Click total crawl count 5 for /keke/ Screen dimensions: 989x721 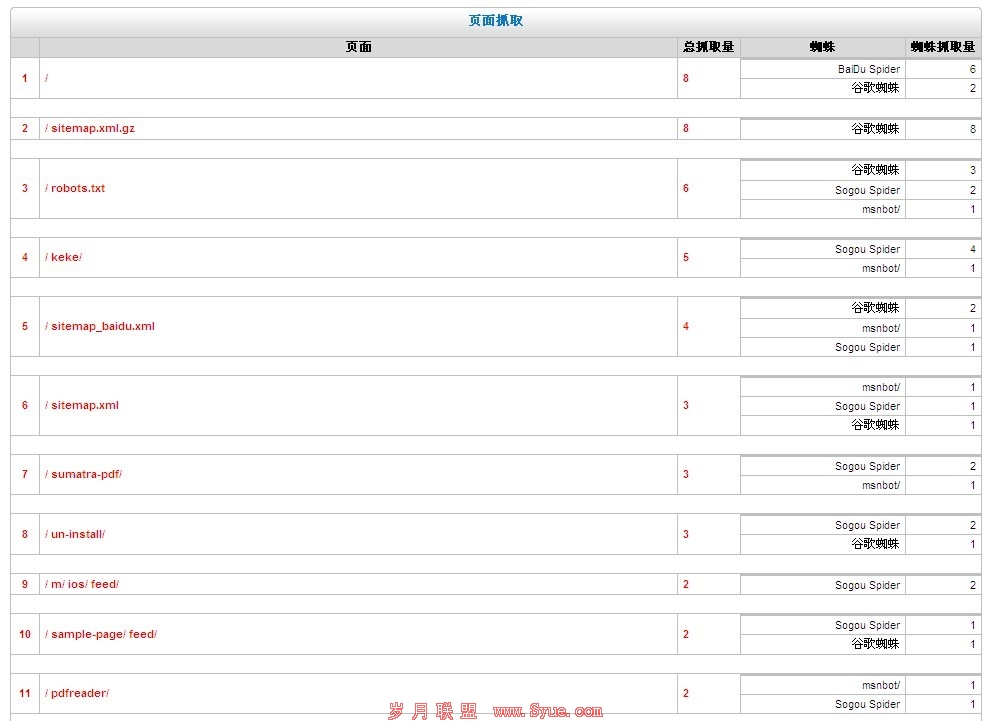(686, 257)
